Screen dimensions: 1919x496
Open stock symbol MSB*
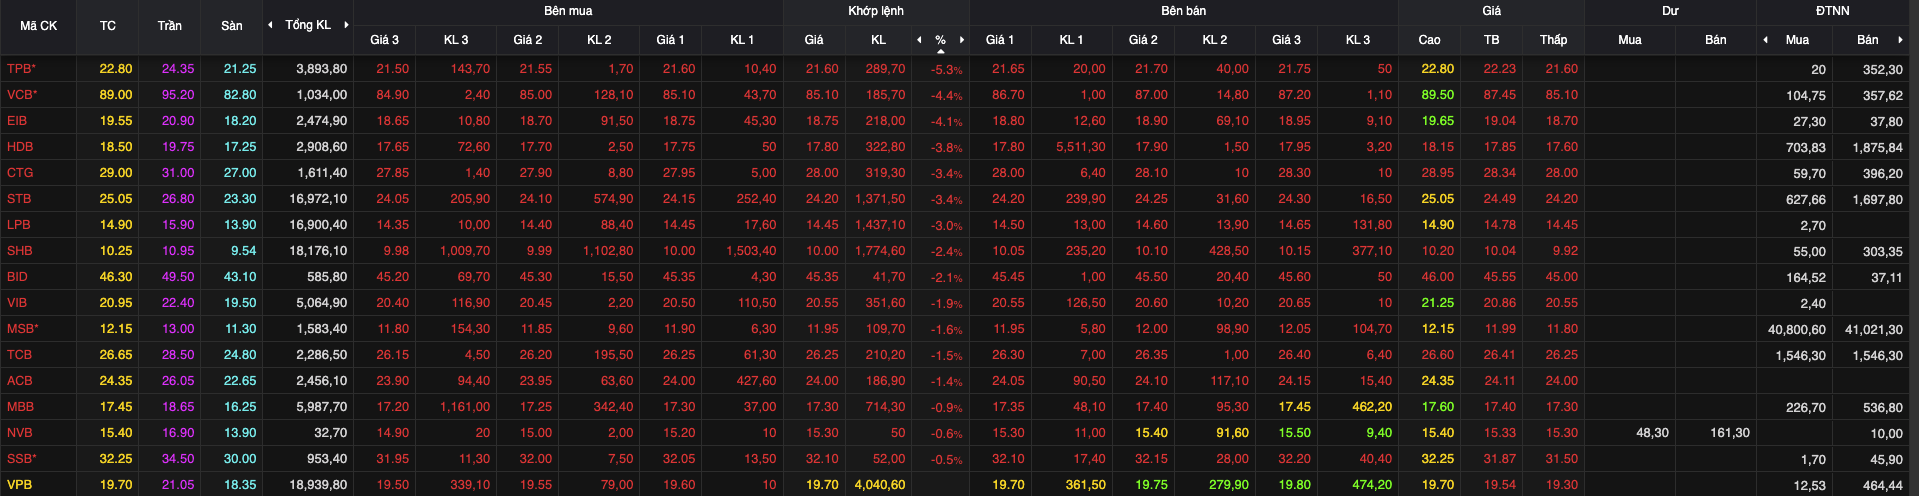(x=23, y=329)
